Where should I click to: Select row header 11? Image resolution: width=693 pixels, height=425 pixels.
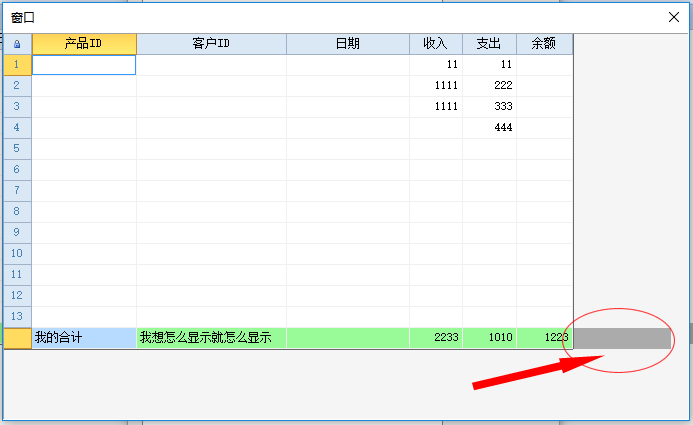click(17, 275)
